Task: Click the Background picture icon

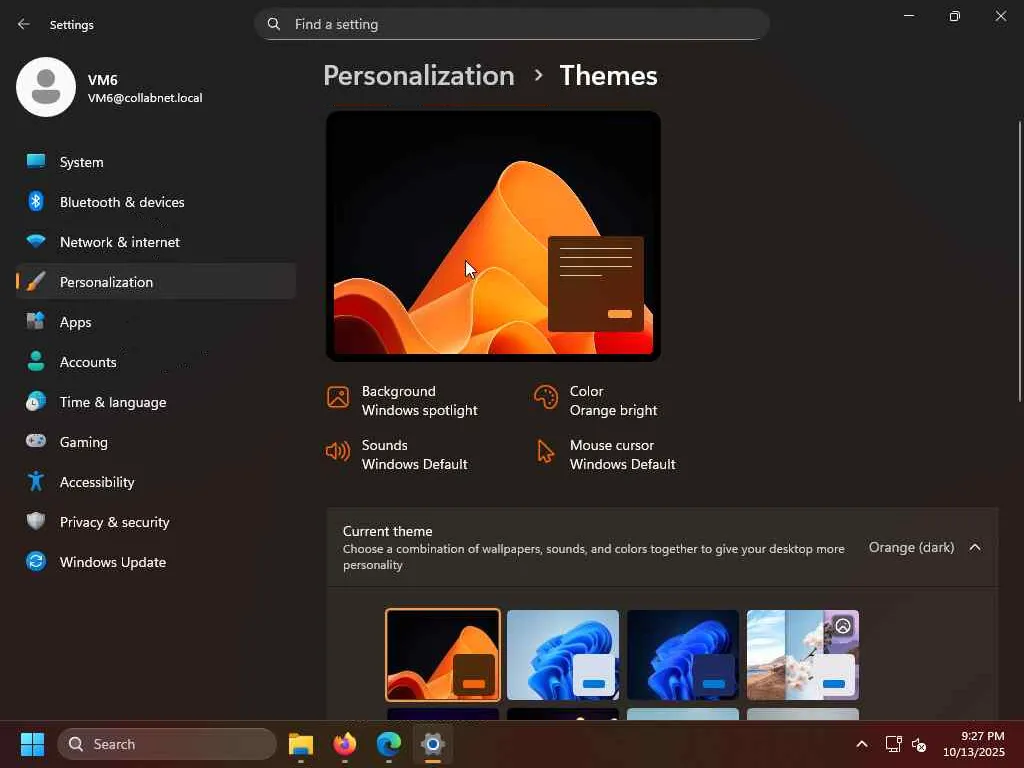Action: tap(338, 397)
